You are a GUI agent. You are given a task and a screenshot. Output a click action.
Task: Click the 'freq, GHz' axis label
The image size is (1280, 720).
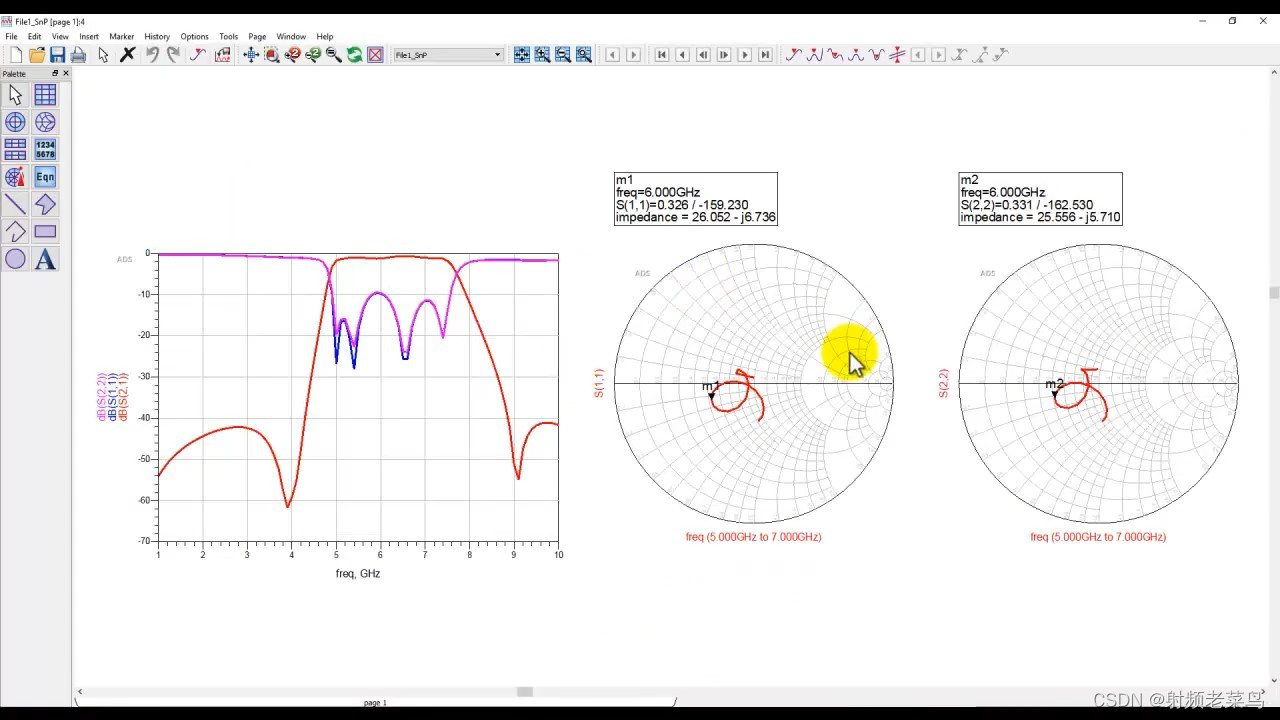tap(358, 574)
